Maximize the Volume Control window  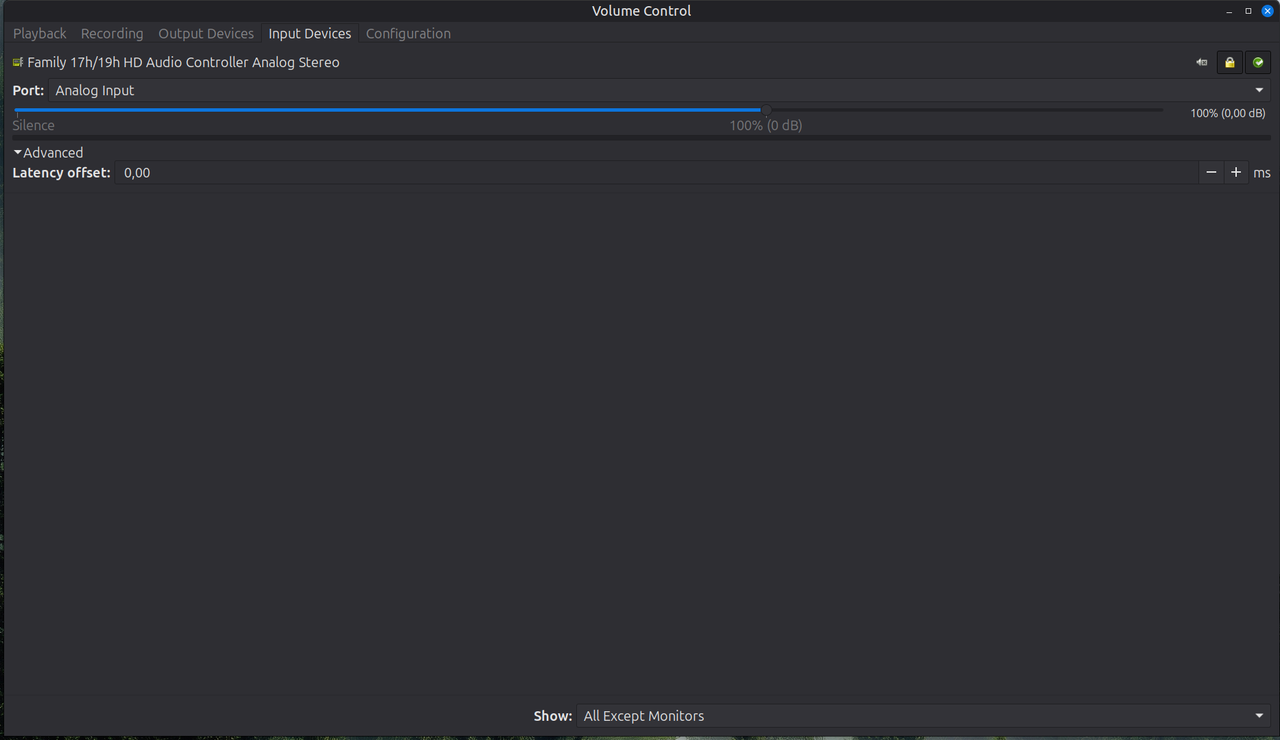pyautogui.click(x=1248, y=11)
